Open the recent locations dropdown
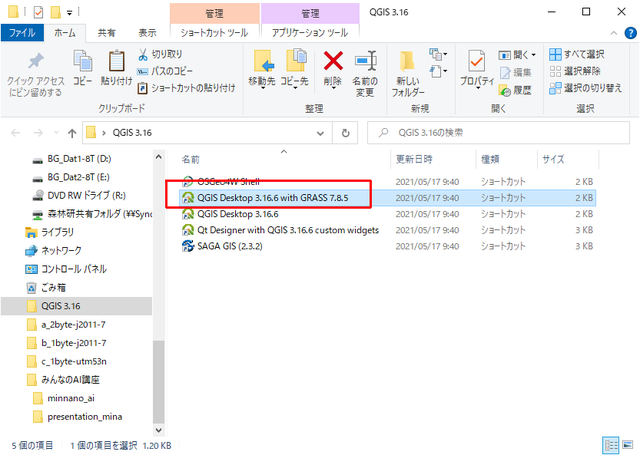This screenshot has width=640, height=455. tap(56, 133)
